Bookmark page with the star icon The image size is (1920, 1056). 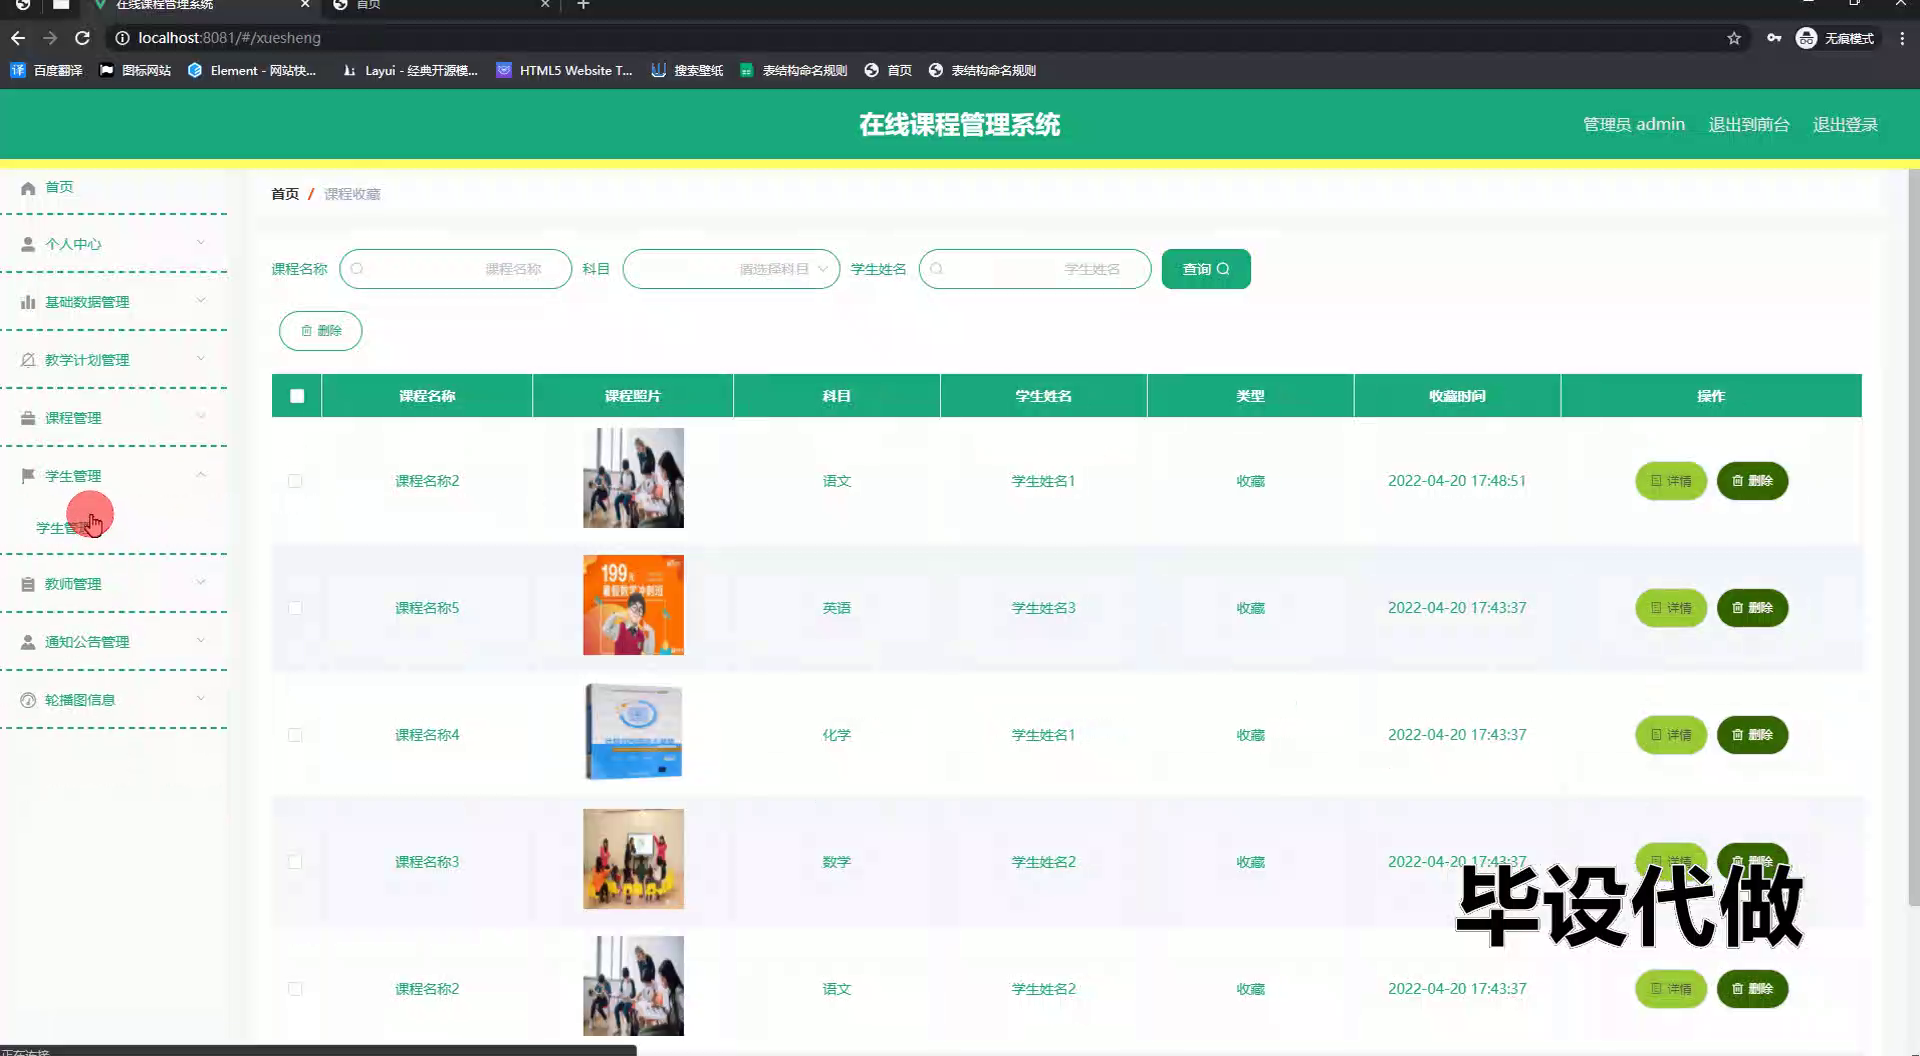coord(1734,38)
